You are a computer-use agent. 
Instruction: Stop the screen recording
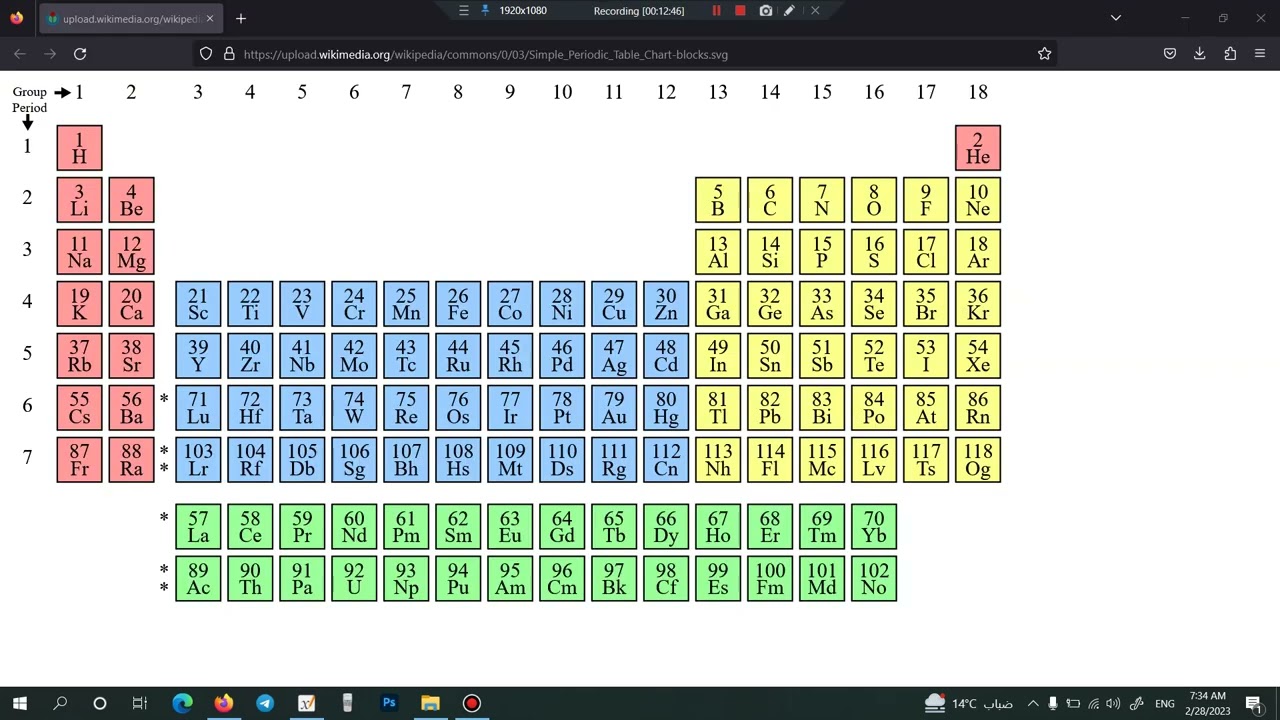tap(740, 10)
